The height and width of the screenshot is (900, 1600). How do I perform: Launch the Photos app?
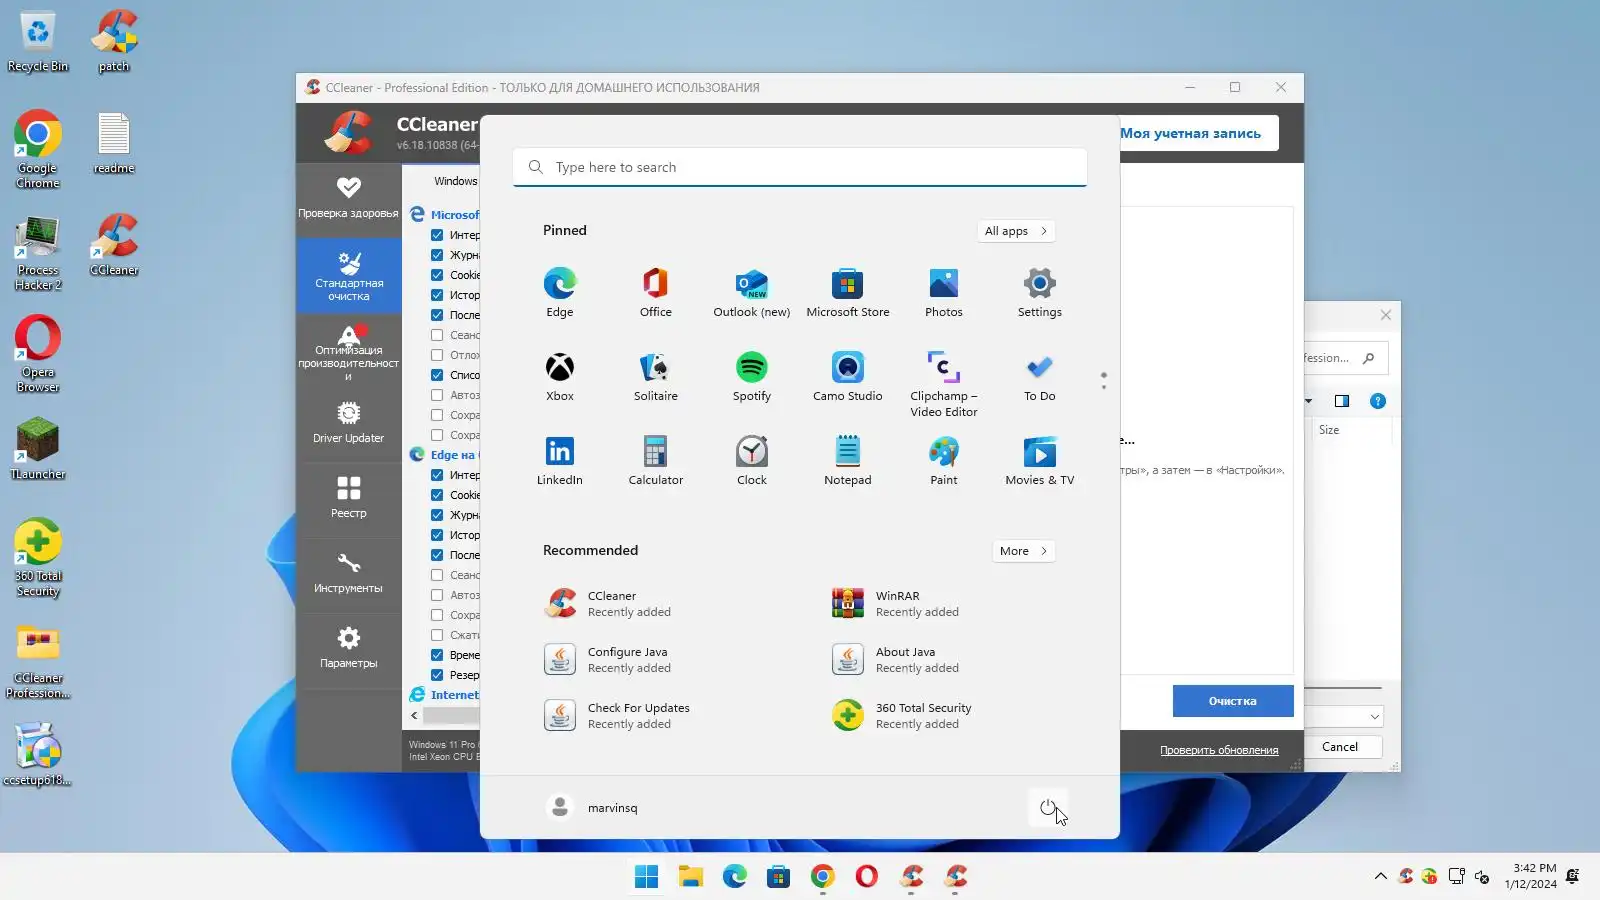coord(944,293)
